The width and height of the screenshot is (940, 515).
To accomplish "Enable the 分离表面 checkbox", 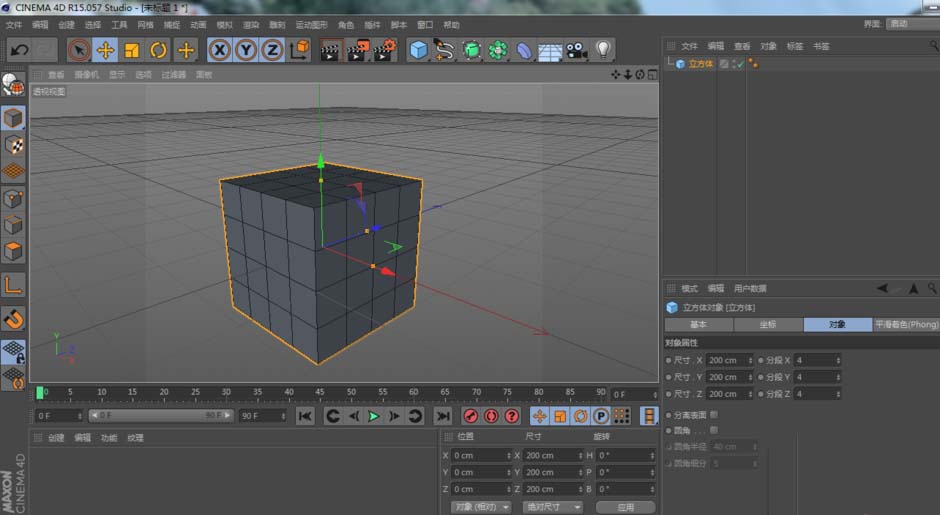I will (x=713, y=414).
